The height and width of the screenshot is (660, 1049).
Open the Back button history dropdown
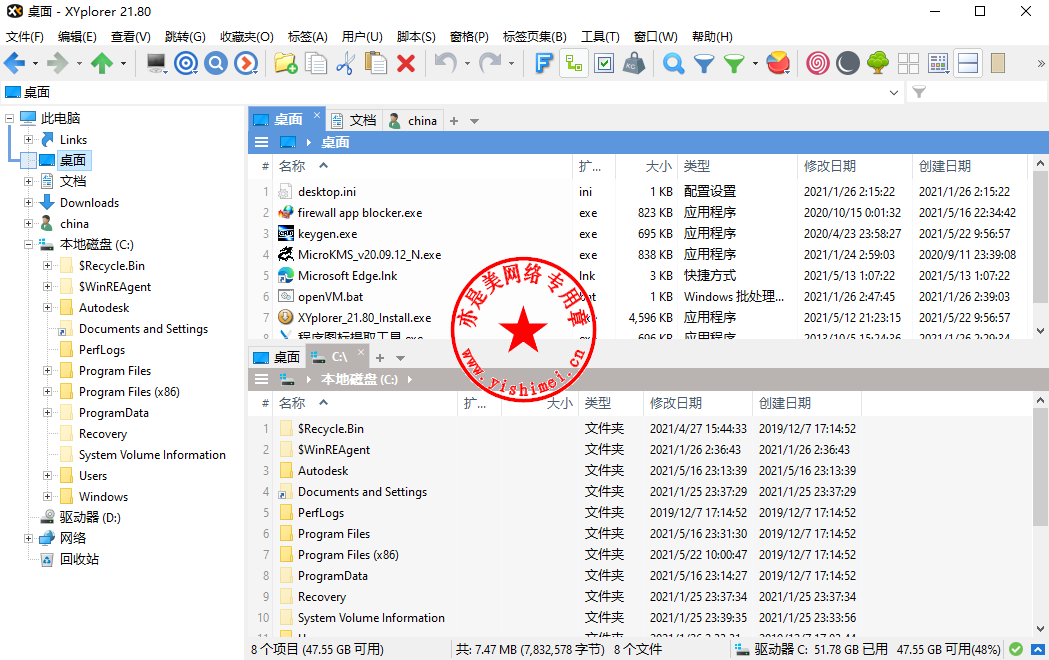[x=35, y=64]
